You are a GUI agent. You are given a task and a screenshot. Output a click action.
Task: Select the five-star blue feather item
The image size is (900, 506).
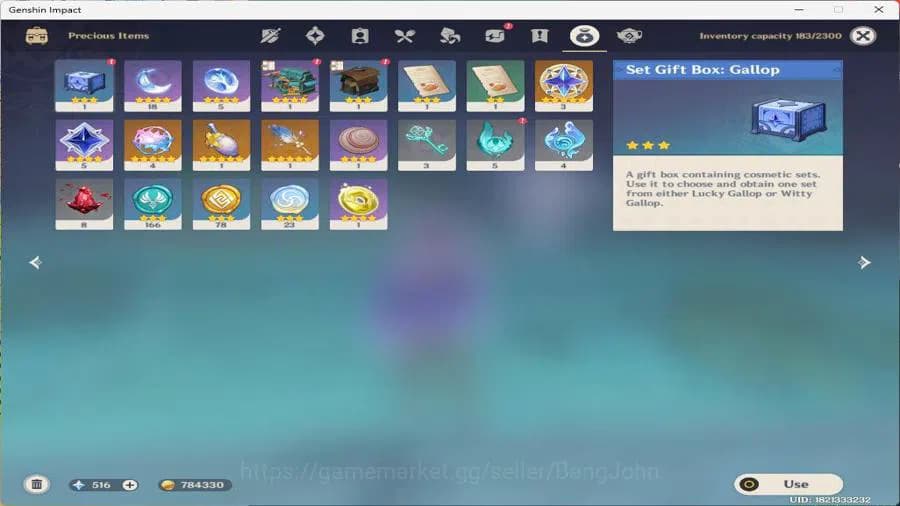point(290,145)
